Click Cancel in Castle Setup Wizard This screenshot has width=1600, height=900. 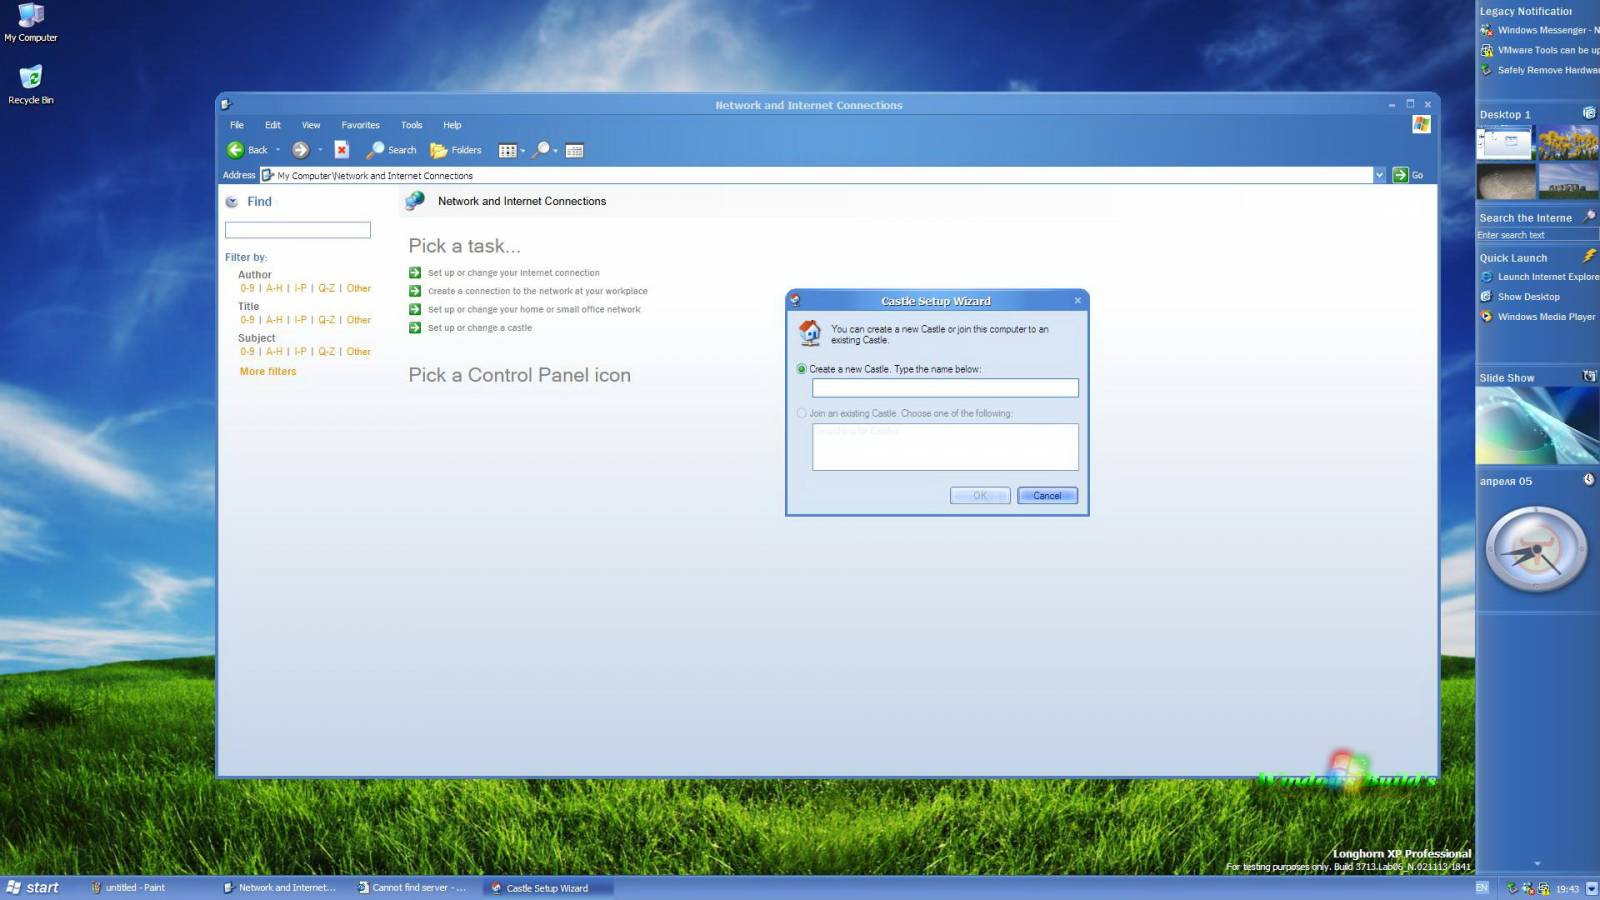pyautogui.click(x=1047, y=496)
